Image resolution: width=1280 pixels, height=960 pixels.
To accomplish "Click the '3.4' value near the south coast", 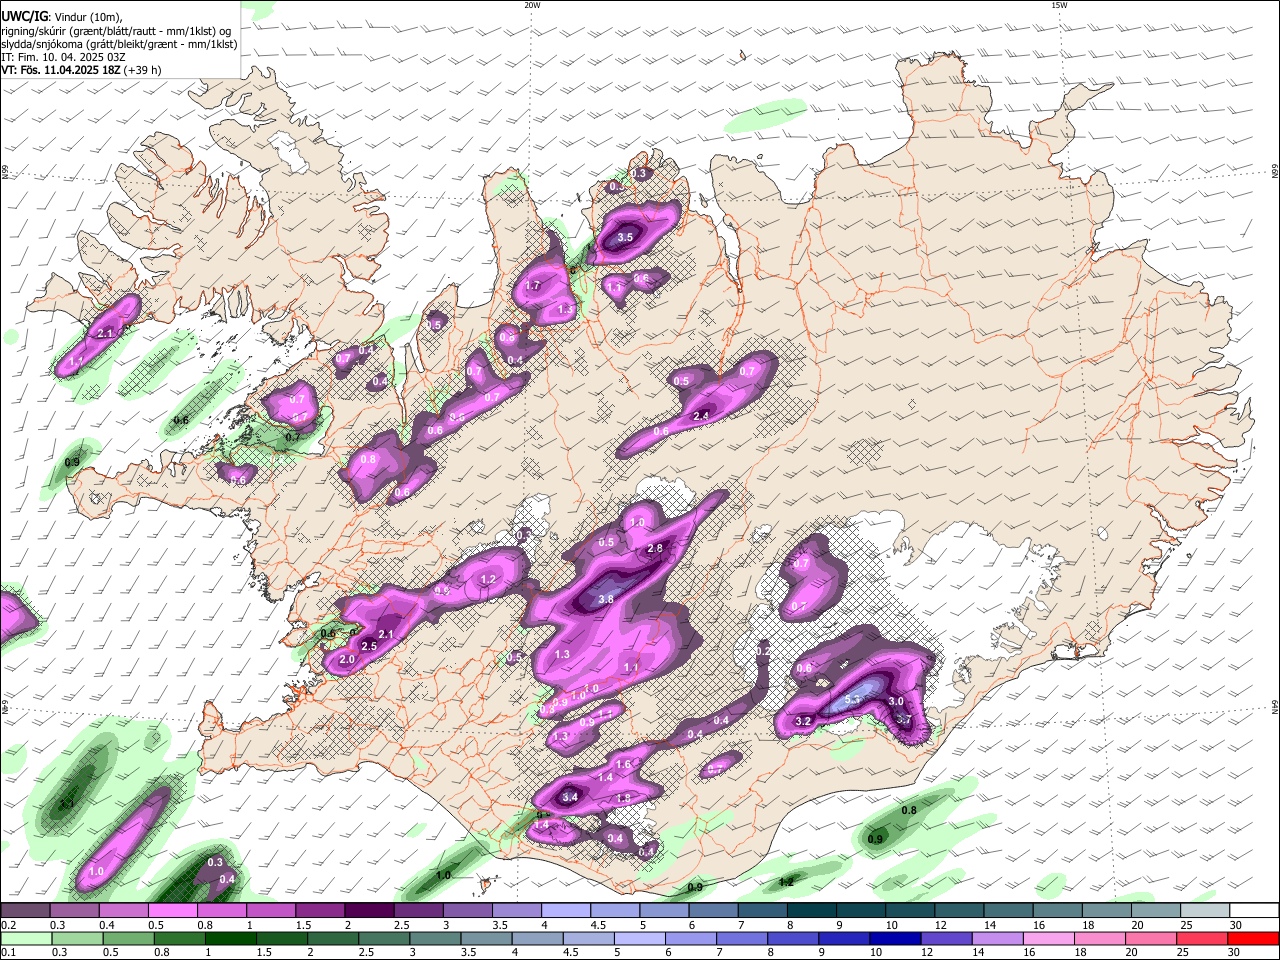I will coord(570,797).
